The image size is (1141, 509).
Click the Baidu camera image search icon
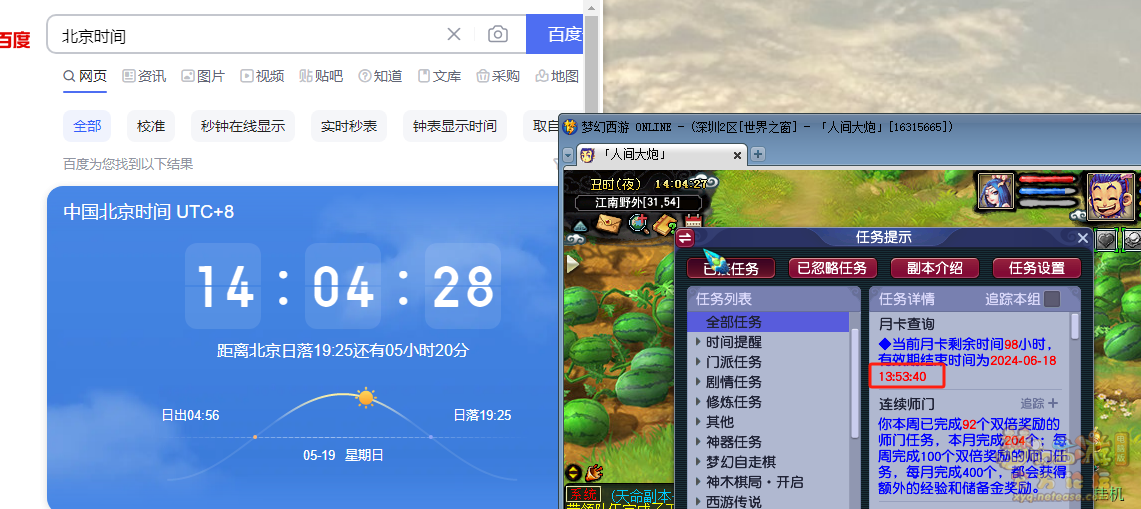coord(498,34)
